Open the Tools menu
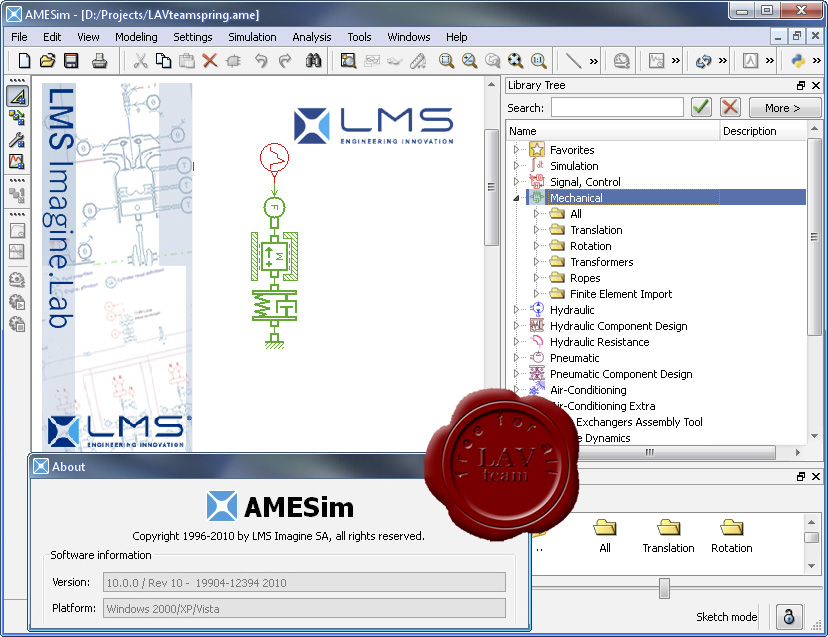Viewport: 828px width, 637px height. pos(359,36)
